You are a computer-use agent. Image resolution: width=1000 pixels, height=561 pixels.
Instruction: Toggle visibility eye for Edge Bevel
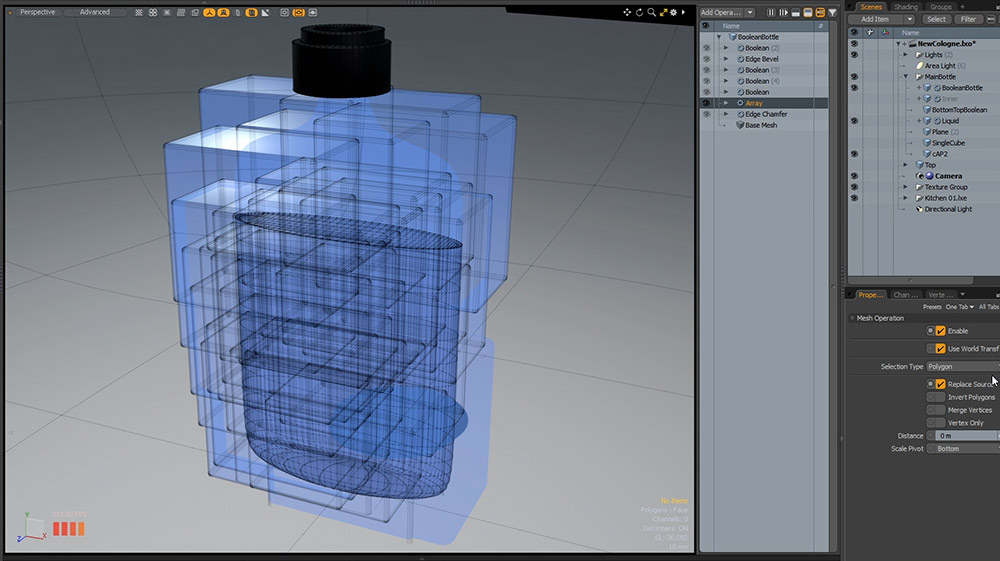[706, 59]
